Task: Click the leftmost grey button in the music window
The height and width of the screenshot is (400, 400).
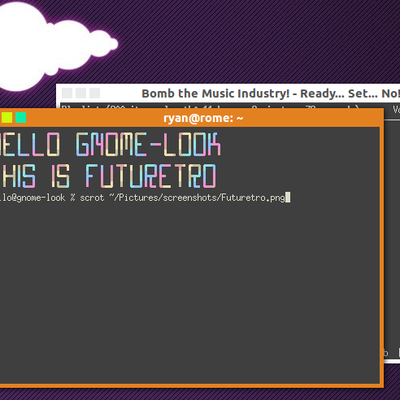Action: 67,93
